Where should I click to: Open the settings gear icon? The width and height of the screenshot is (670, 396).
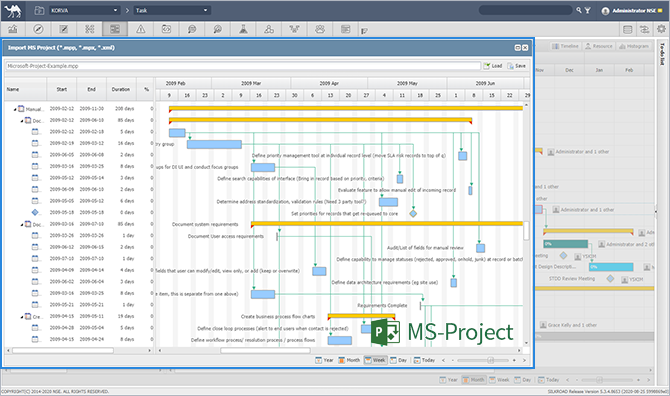(661, 29)
